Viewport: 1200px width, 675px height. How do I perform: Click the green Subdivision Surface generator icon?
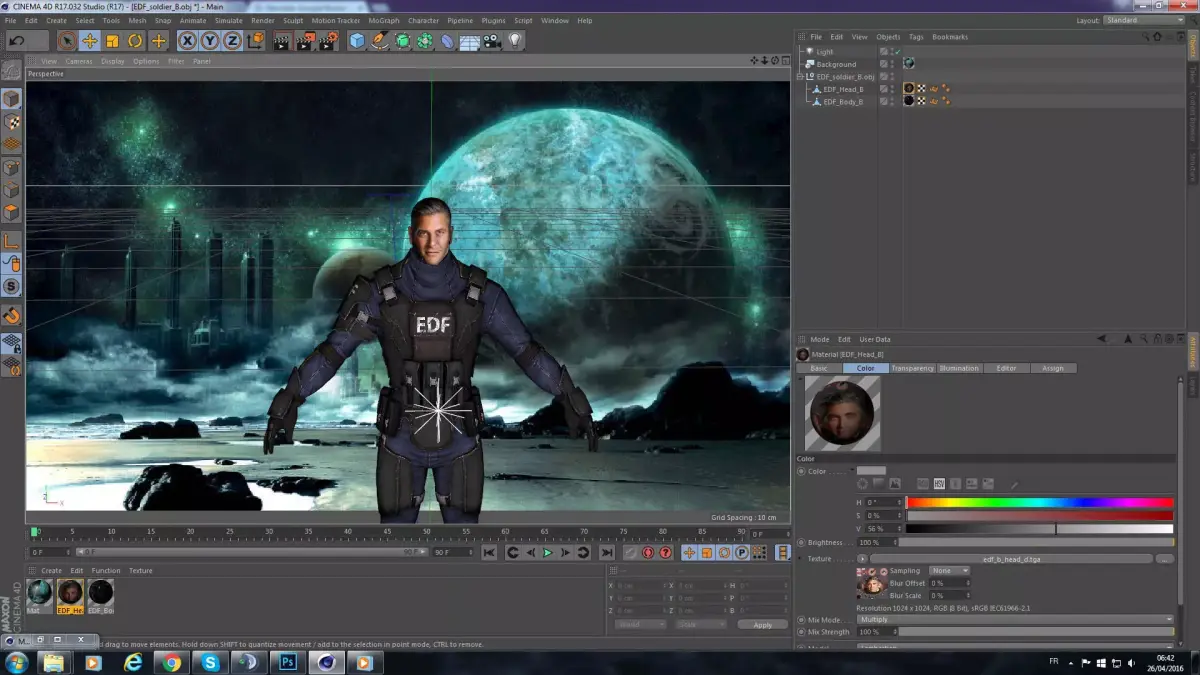402,41
